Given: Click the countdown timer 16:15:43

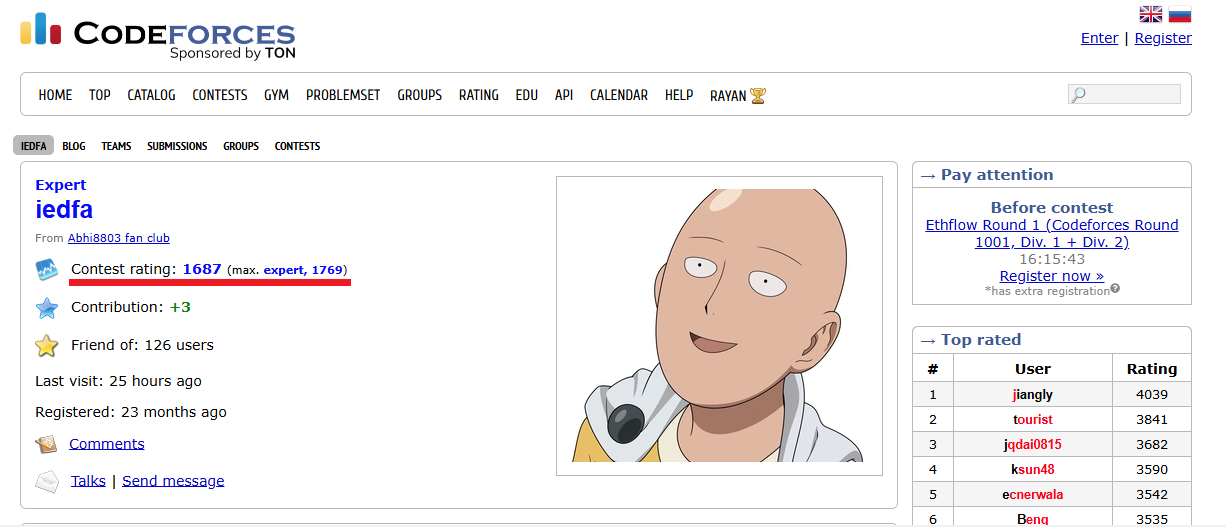Looking at the screenshot, I should [x=1052, y=258].
